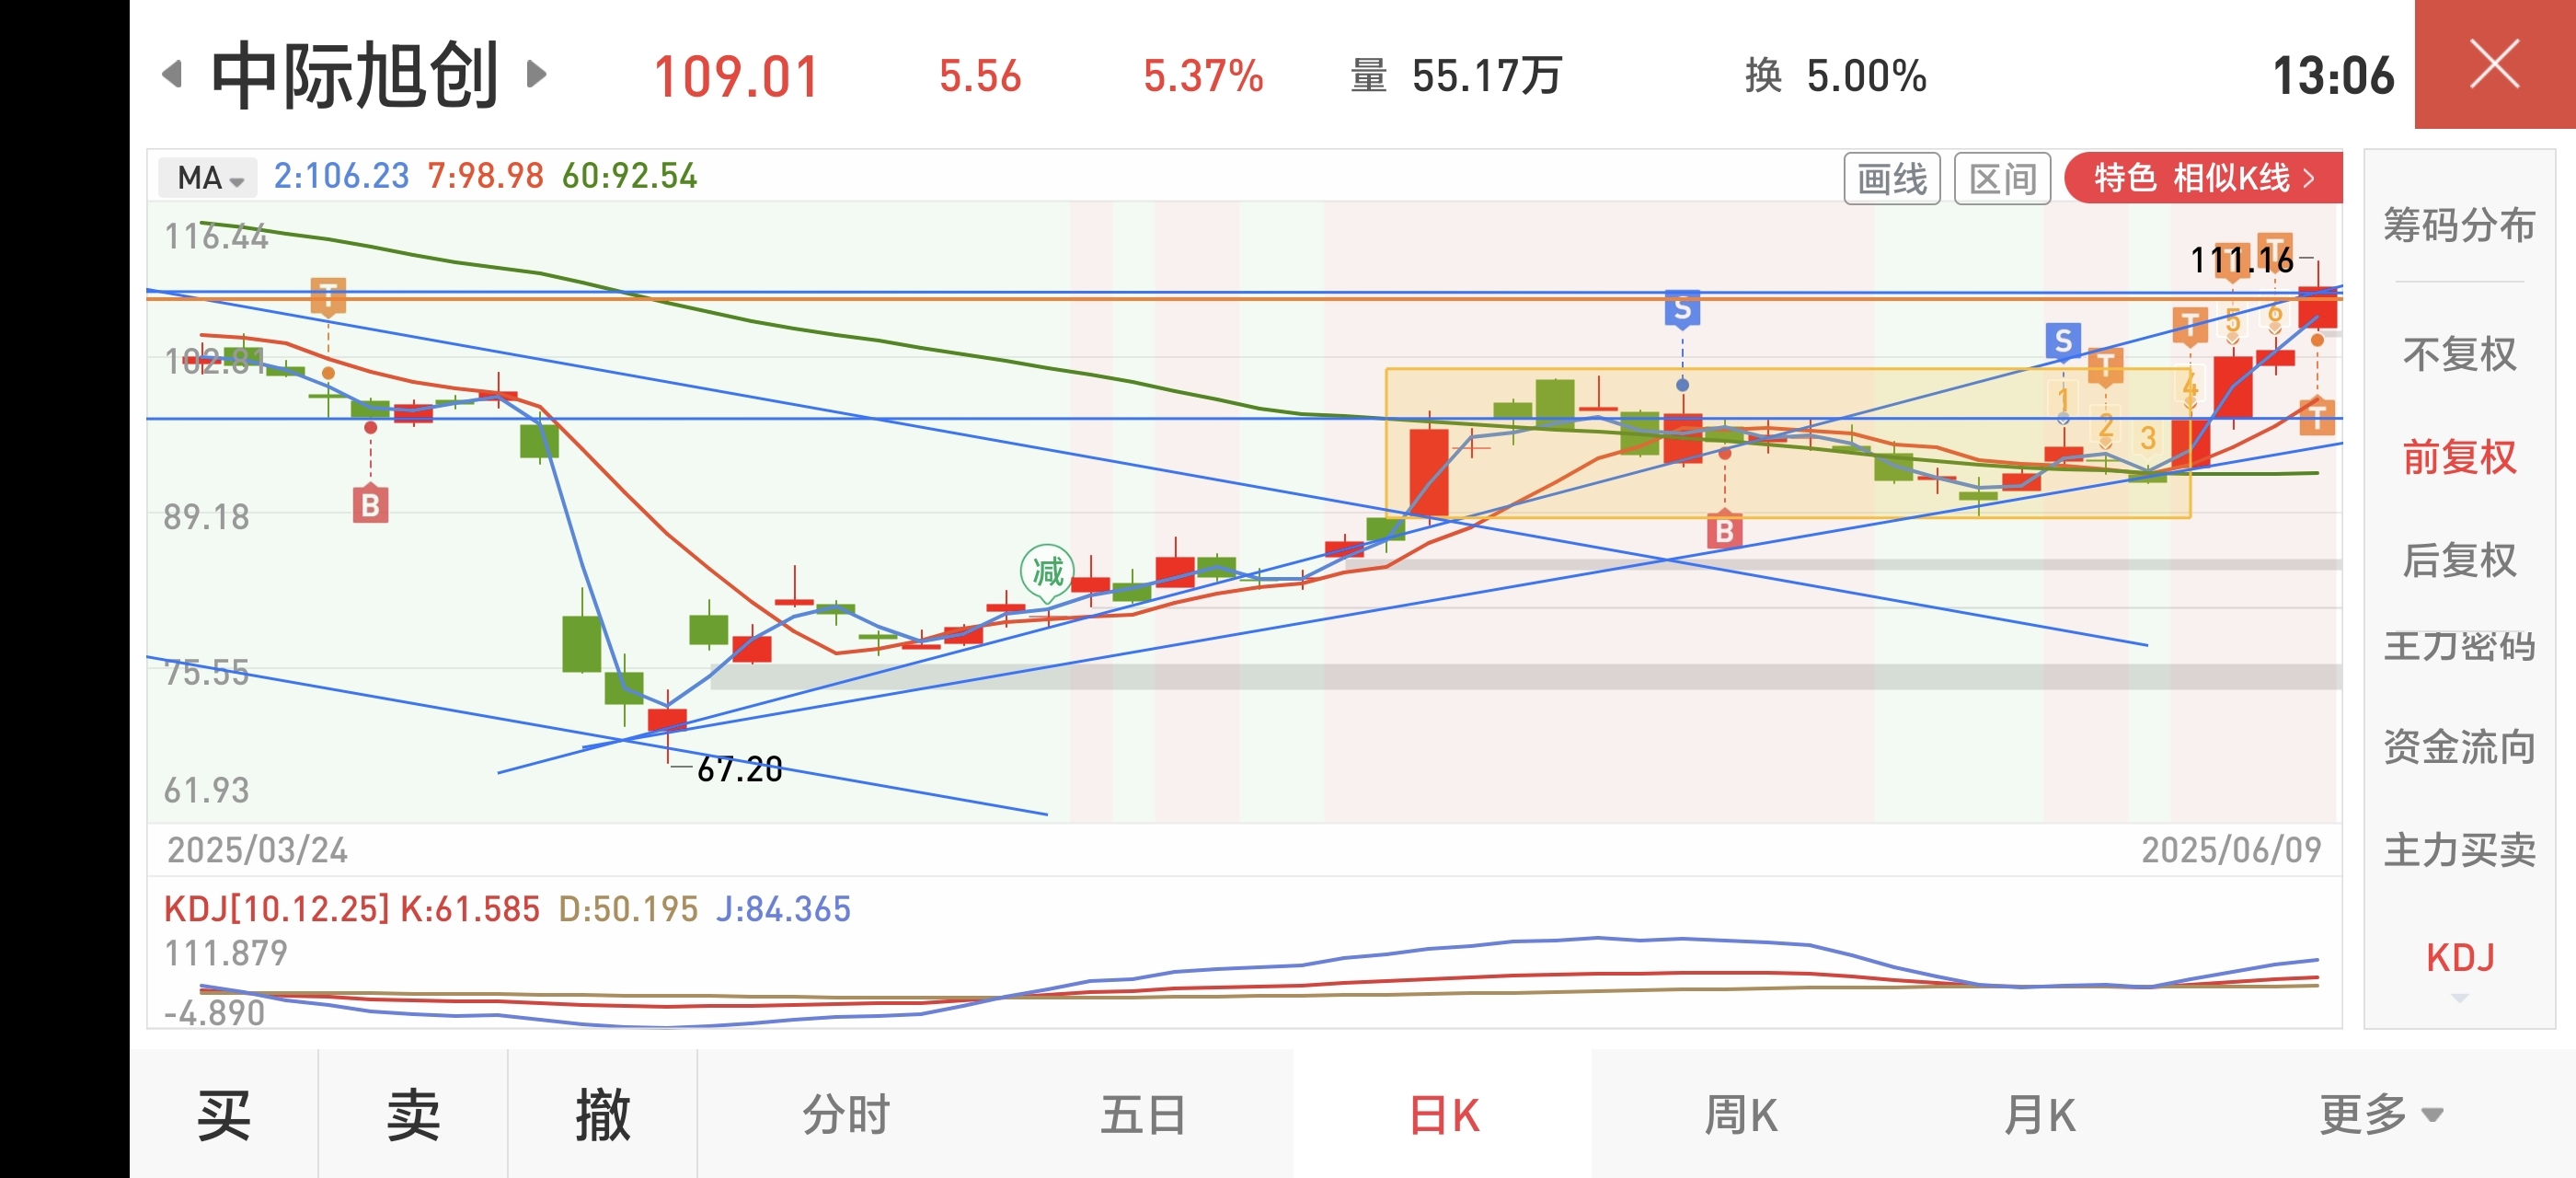The height and width of the screenshot is (1178, 2576).
Task: Tap the 卖 sell button
Action: (413, 1114)
